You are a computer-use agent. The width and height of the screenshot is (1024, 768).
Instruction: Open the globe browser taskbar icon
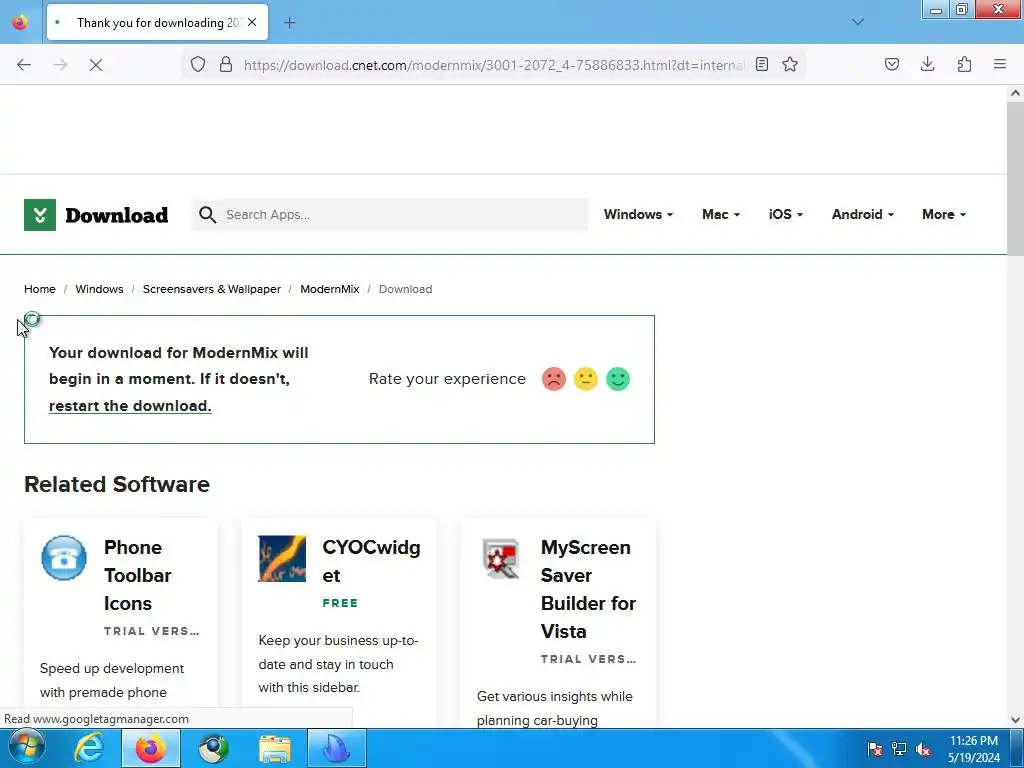click(213, 748)
